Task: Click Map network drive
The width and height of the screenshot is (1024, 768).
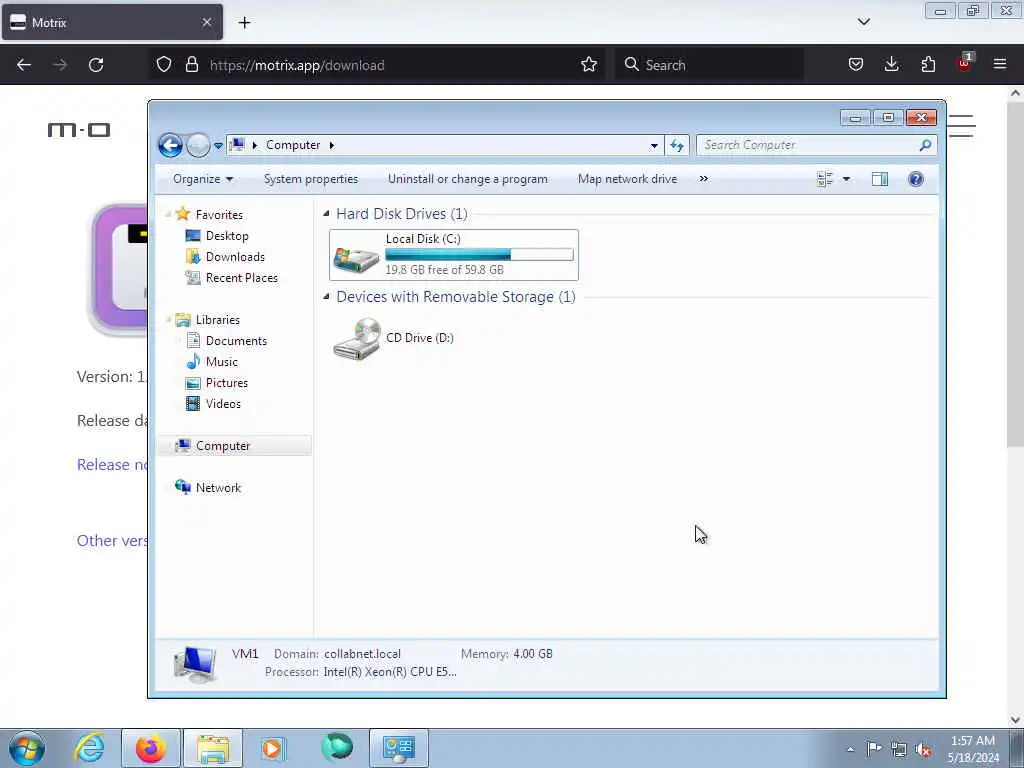Action: click(628, 179)
